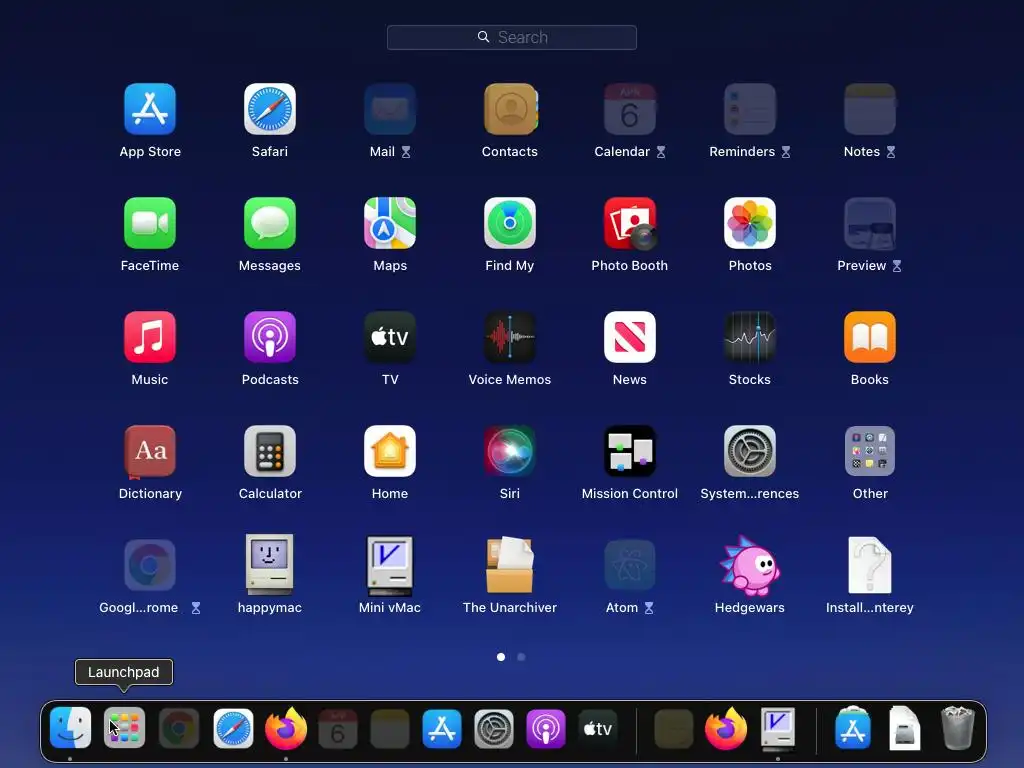Open Notes in the Launchpad grid
The image size is (1024, 768).
point(870,109)
